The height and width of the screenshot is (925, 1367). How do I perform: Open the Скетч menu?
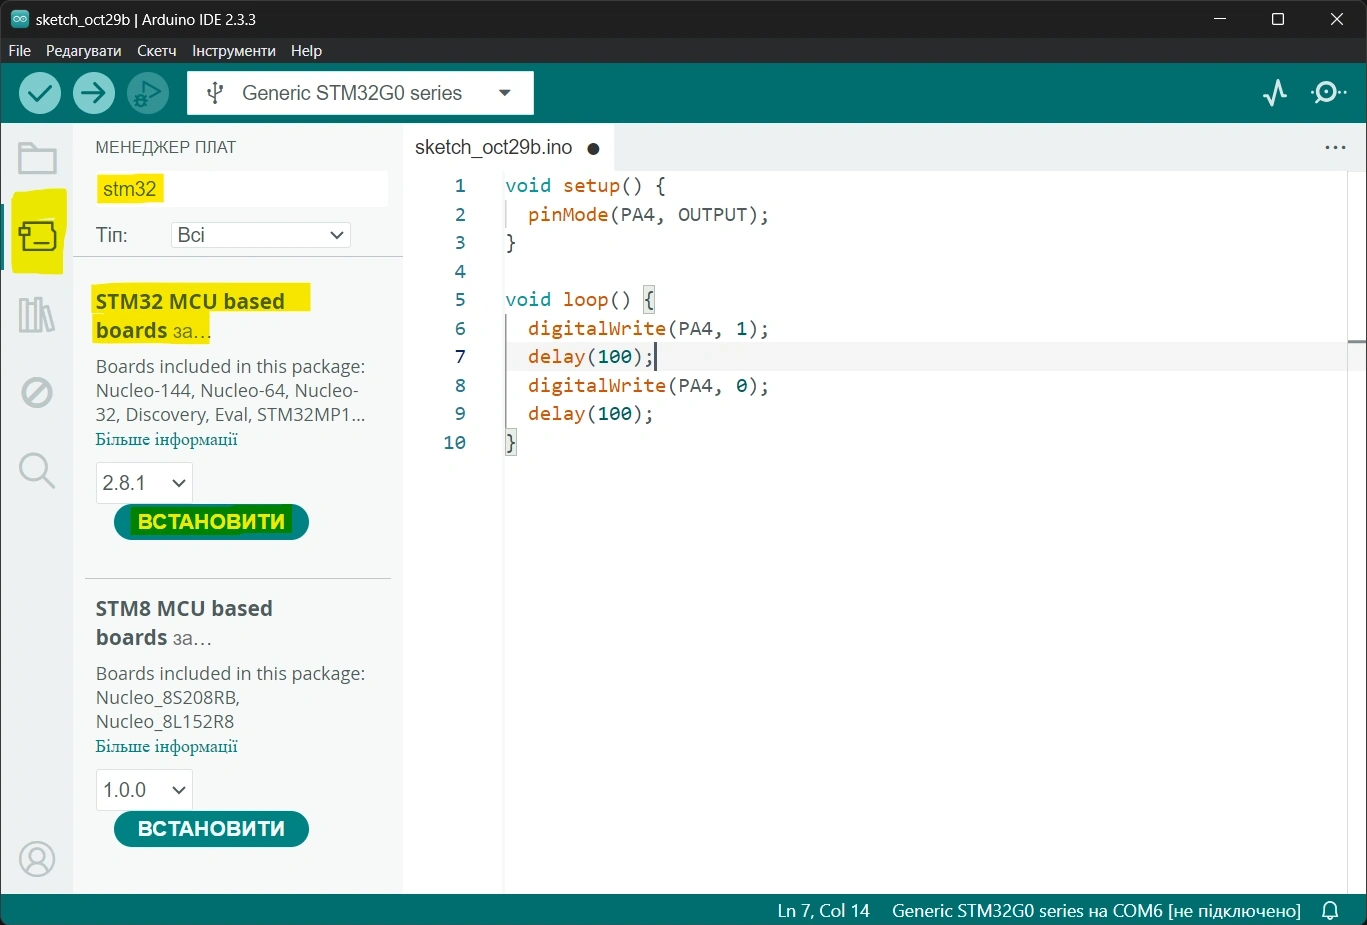point(157,51)
